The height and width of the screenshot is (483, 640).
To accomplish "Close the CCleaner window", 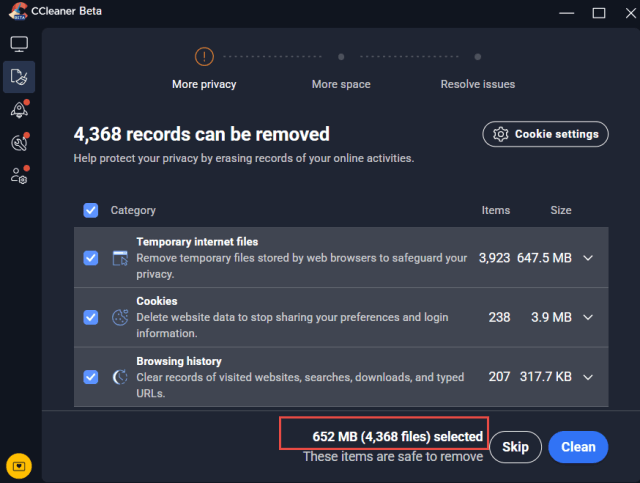I will point(631,13).
